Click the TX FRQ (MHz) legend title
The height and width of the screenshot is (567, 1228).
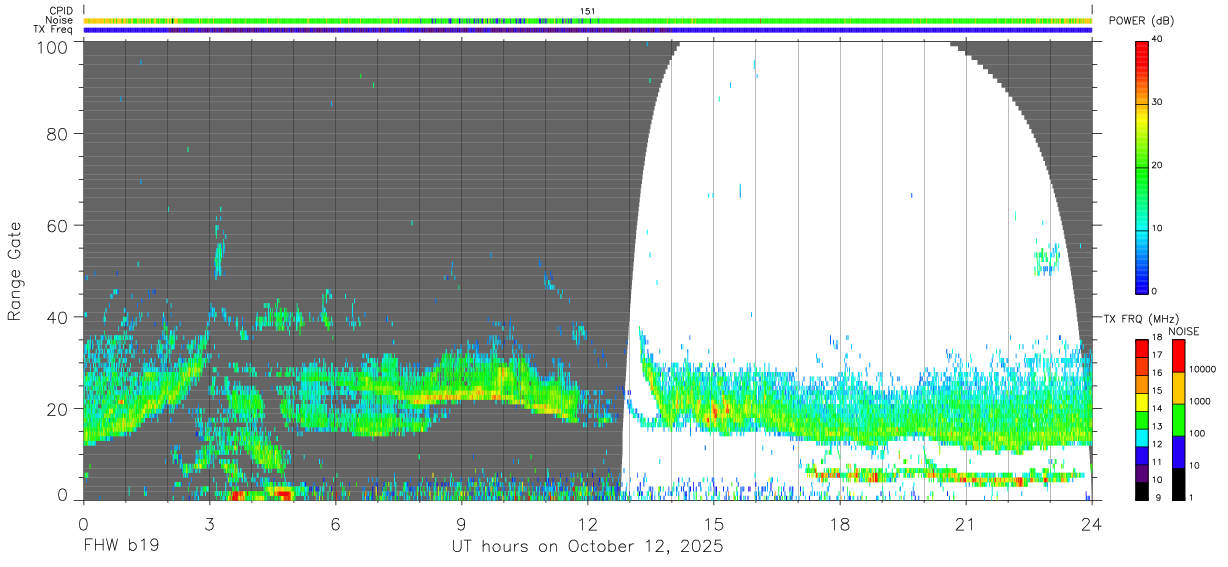point(1141,318)
